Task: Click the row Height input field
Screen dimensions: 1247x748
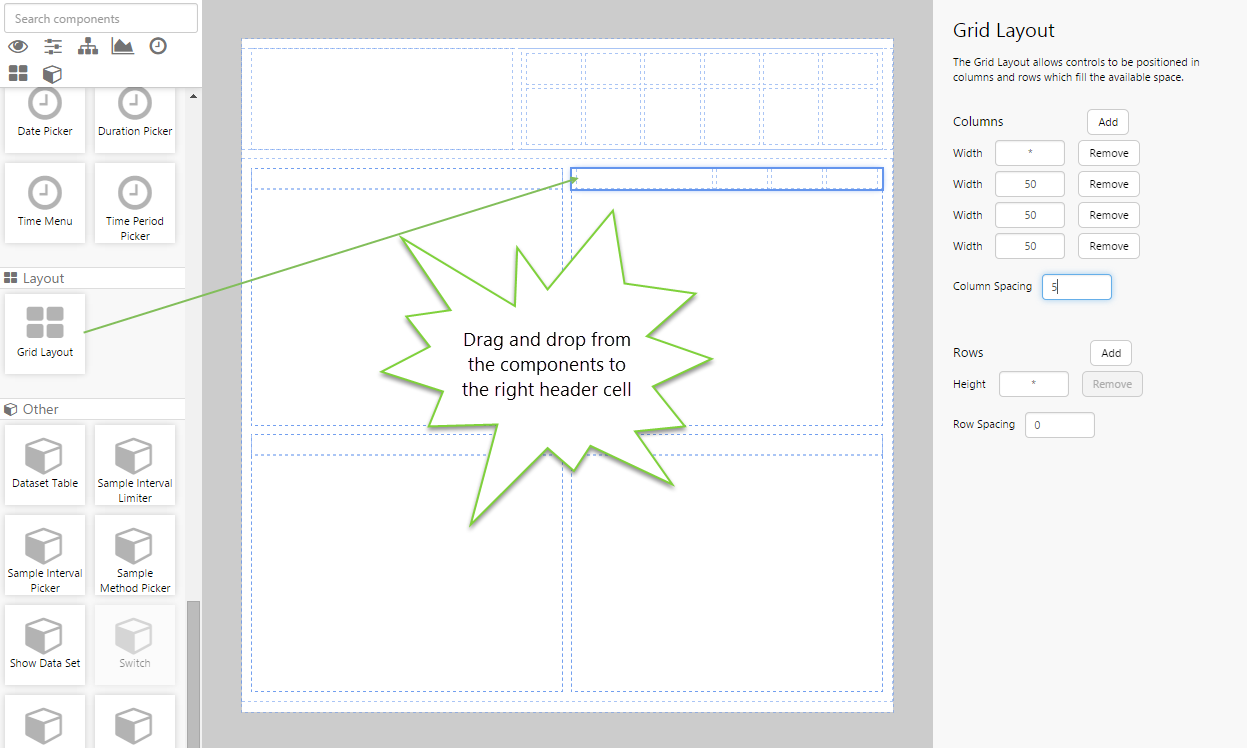Action: point(1033,384)
